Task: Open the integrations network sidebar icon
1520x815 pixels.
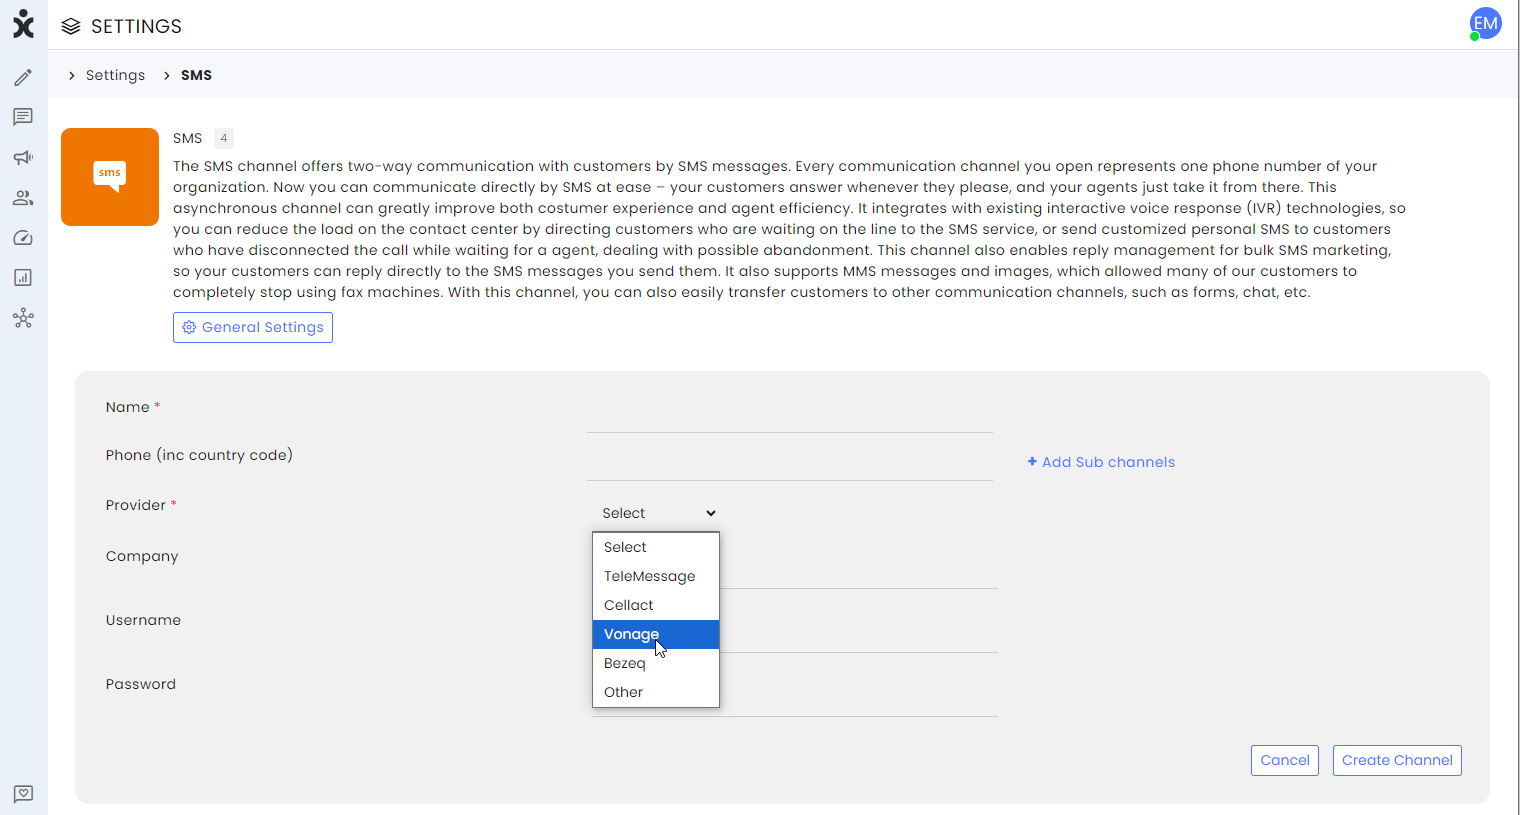Action: pyautogui.click(x=23, y=318)
